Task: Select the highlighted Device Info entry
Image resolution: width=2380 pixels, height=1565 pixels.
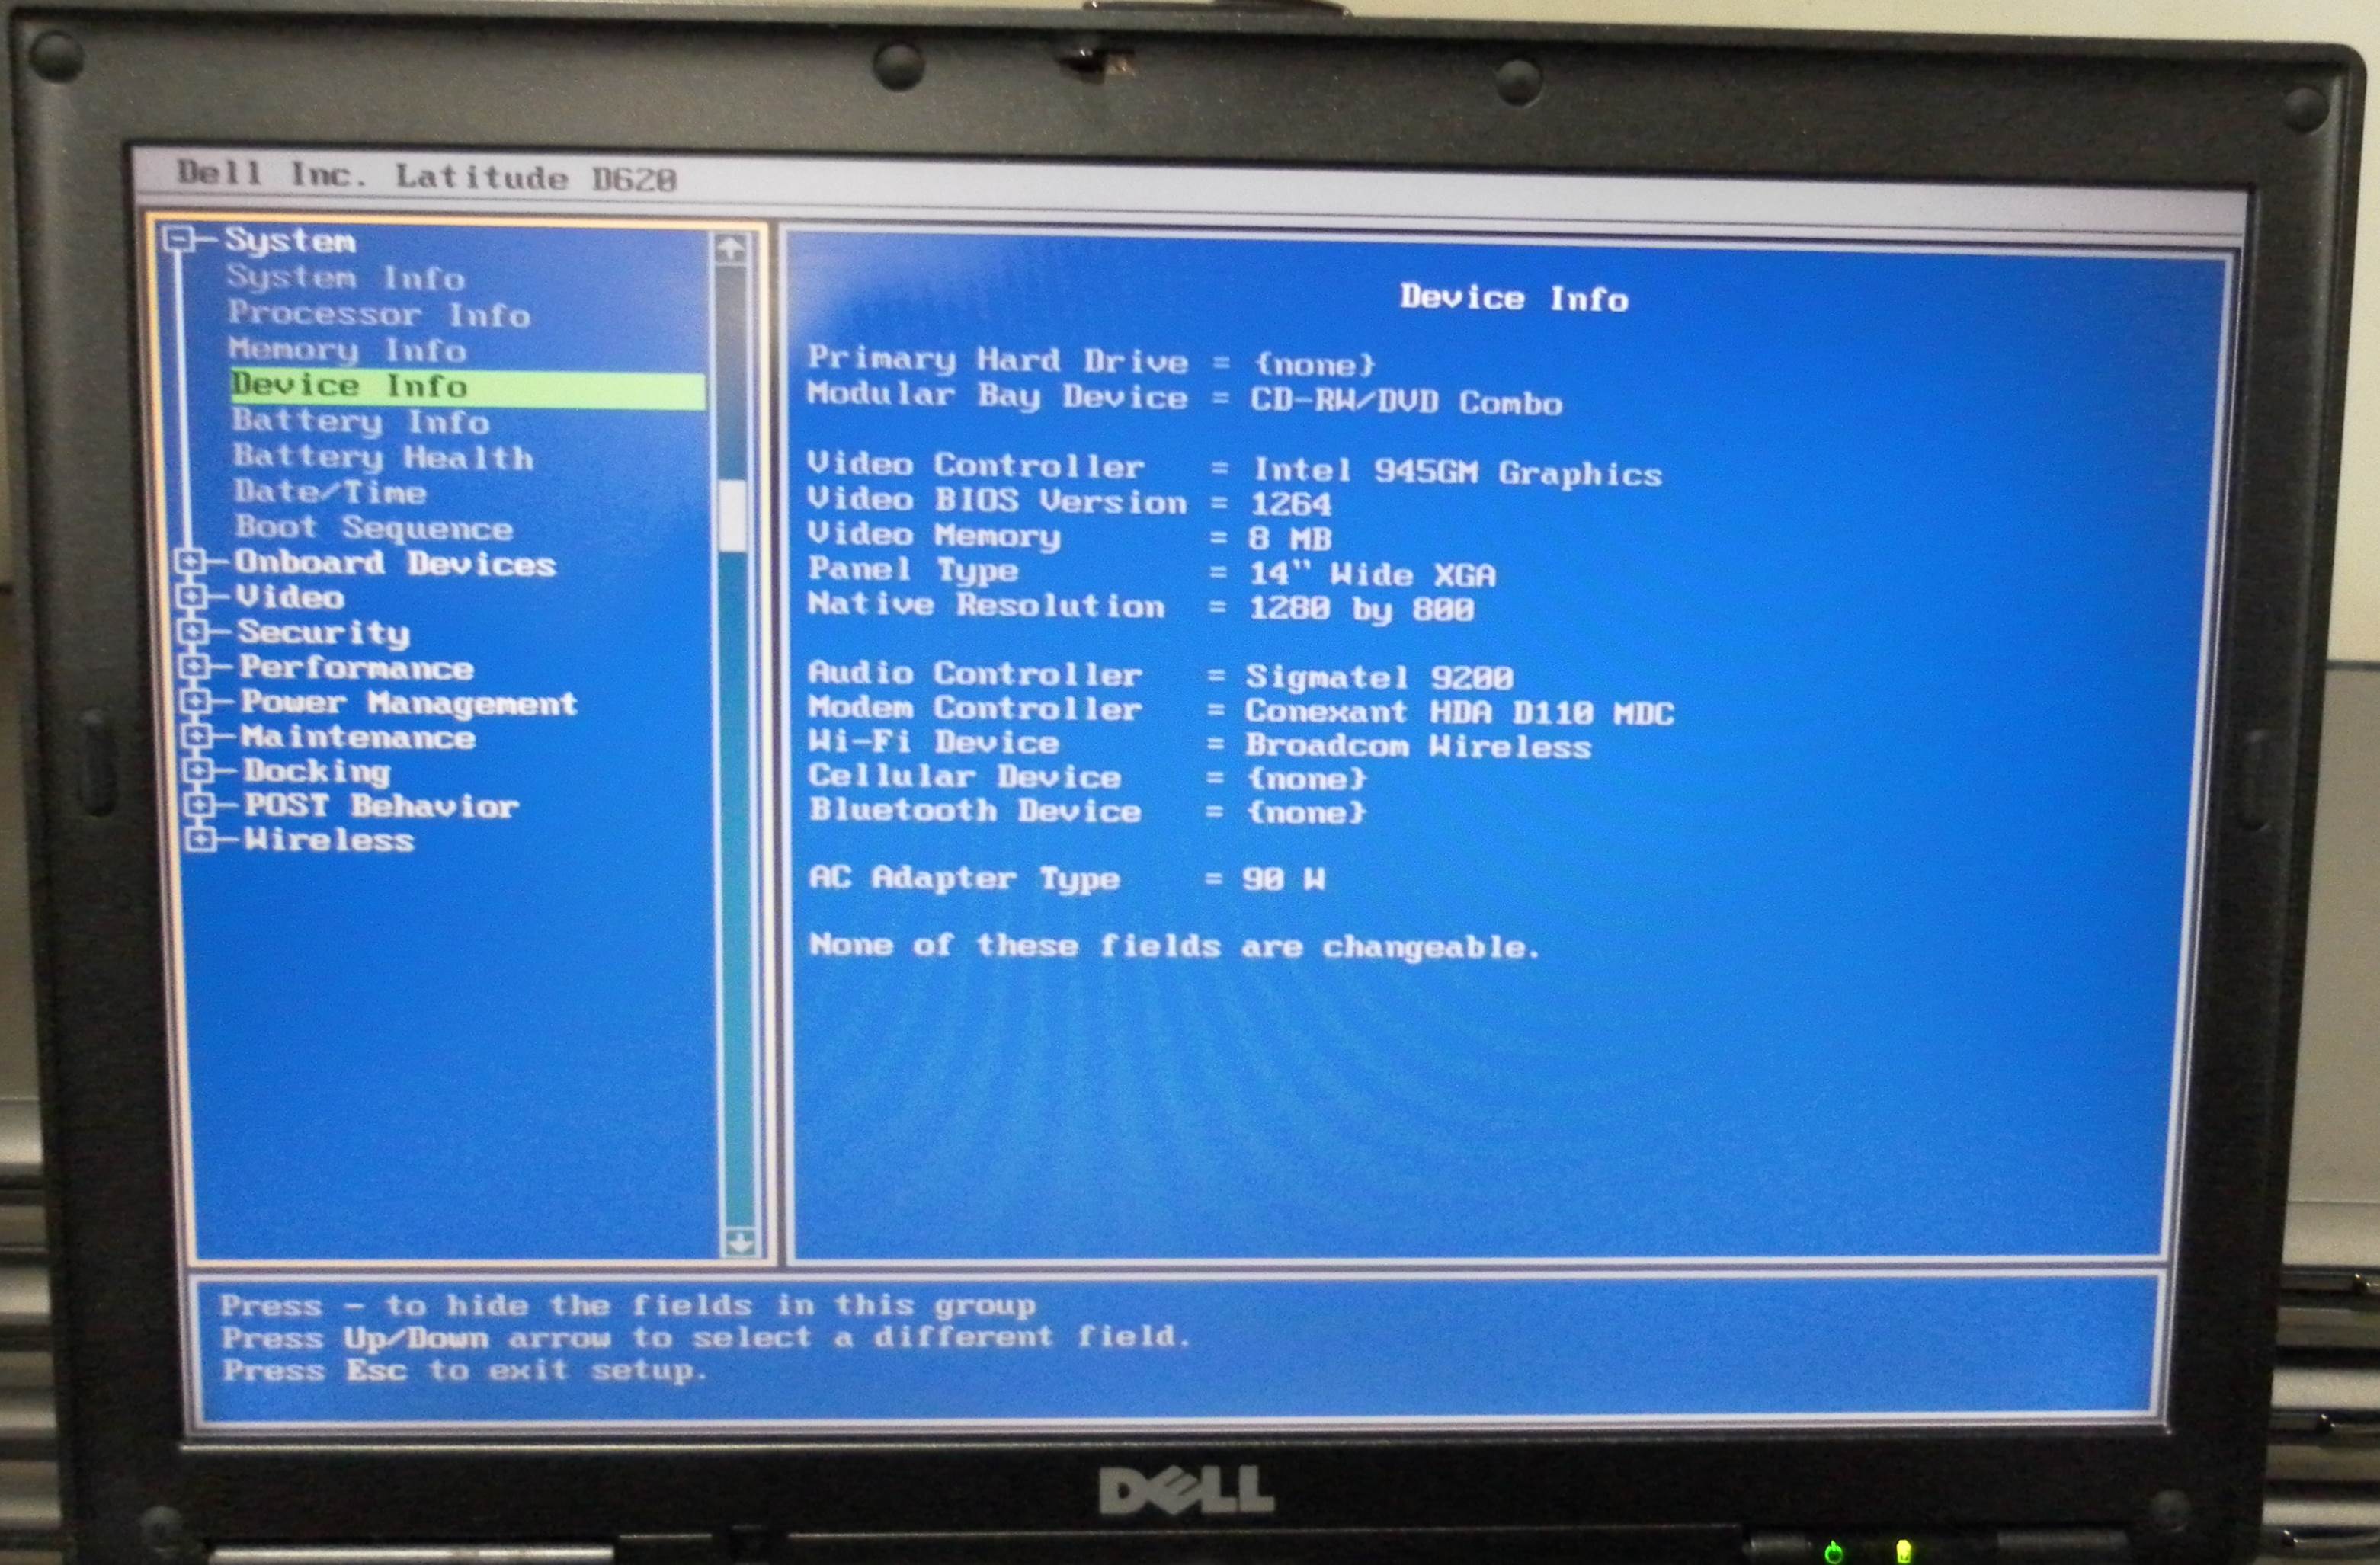Action: (467, 387)
